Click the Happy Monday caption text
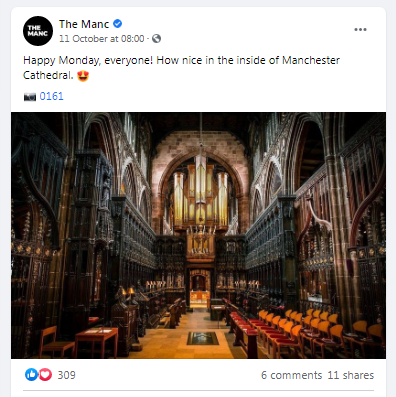 point(181,68)
